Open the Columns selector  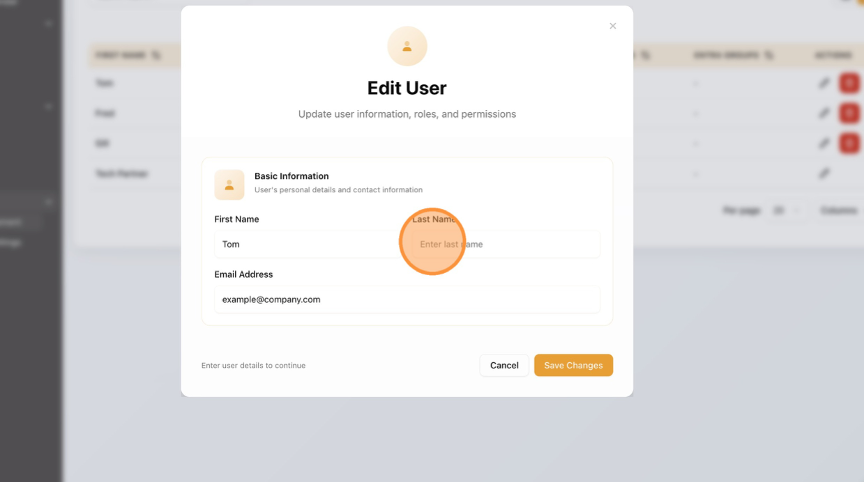pyautogui.click(x=838, y=211)
